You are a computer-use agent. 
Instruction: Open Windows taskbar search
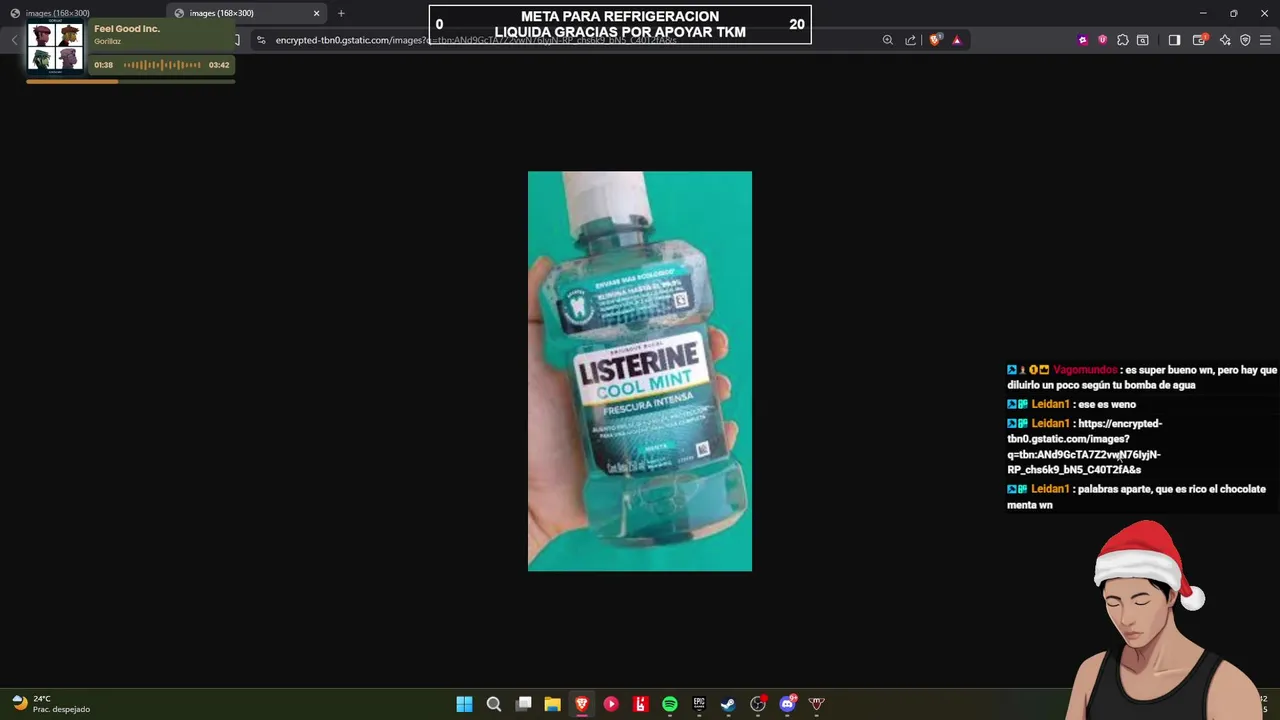click(x=493, y=704)
